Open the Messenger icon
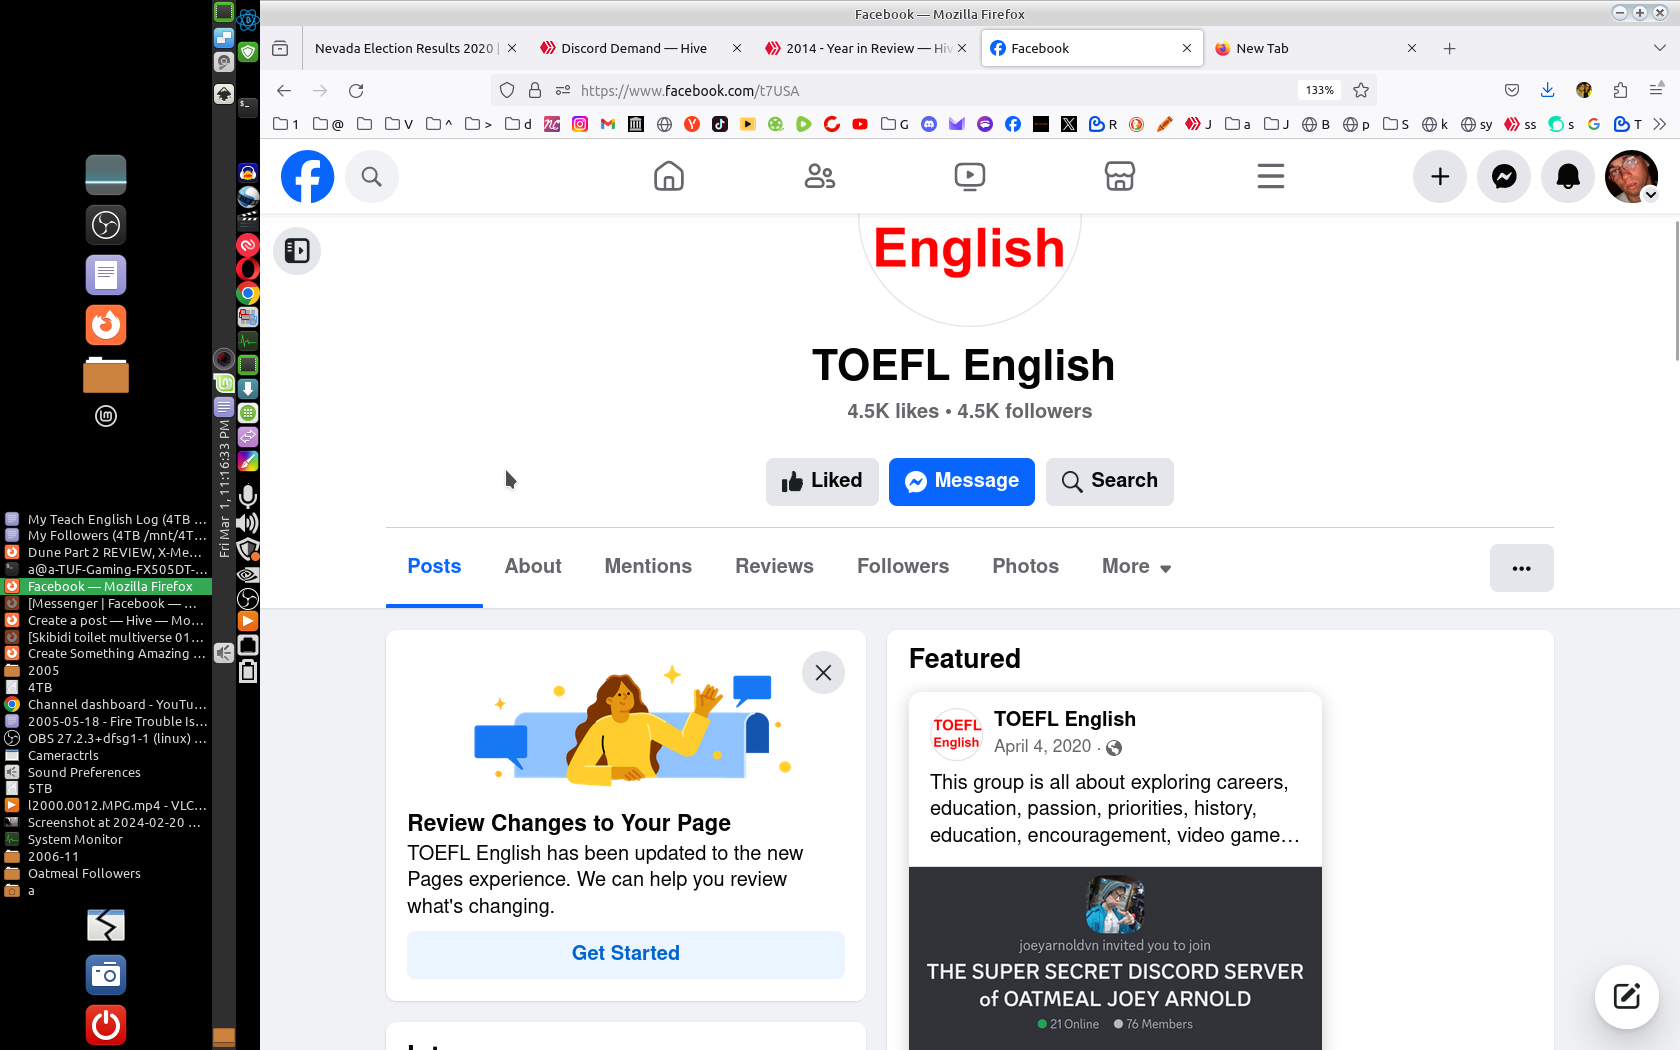1680x1050 pixels. click(1504, 177)
